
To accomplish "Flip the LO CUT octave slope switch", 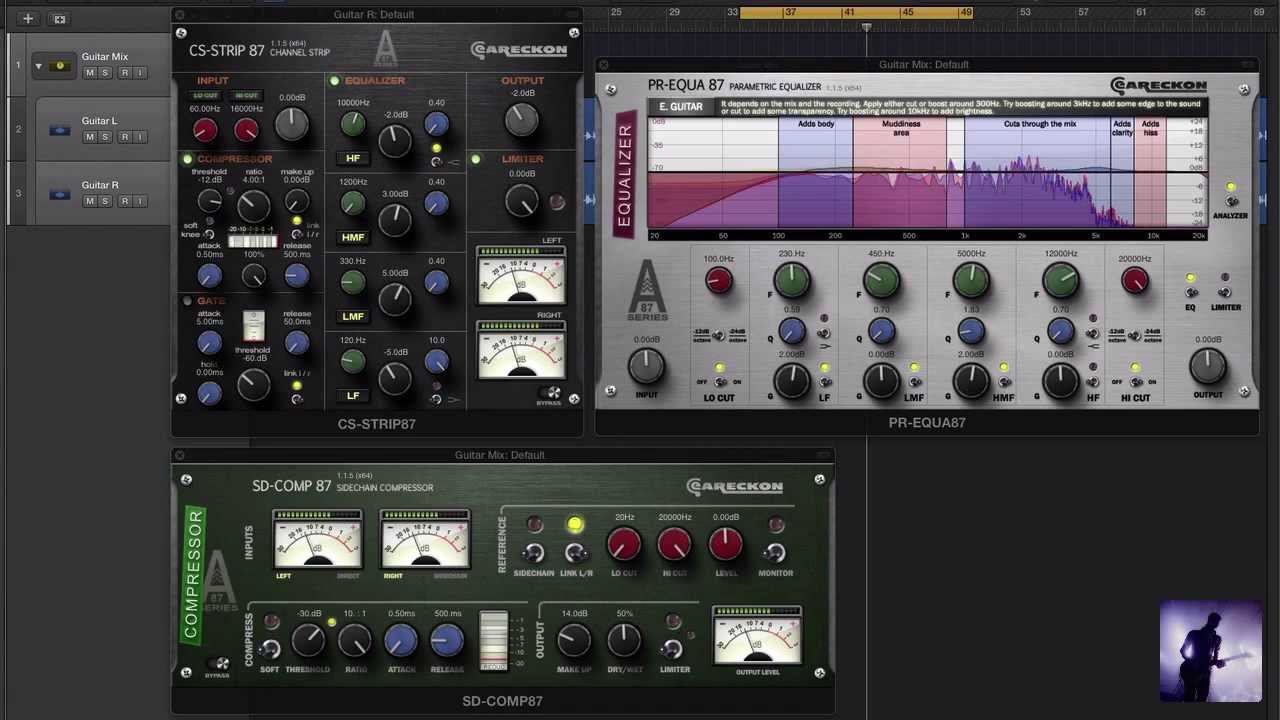I will click(719, 335).
